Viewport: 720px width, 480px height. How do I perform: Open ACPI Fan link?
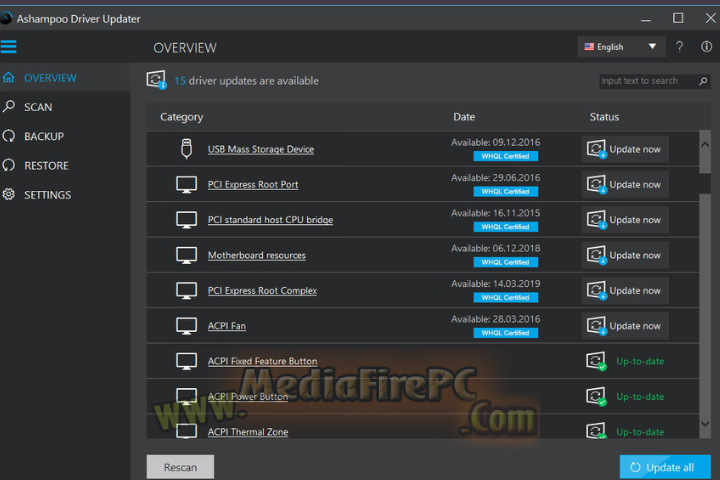point(227,326)
